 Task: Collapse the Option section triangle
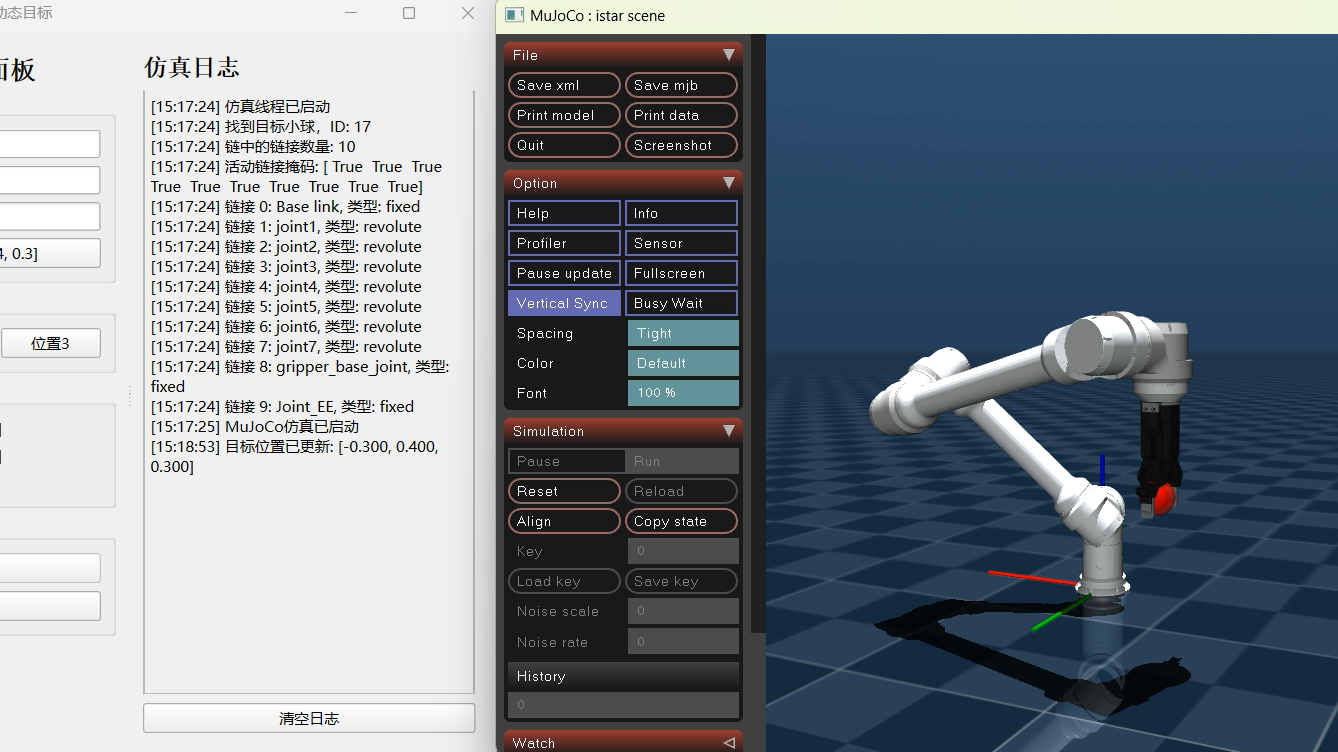click(x=728, y=183)
